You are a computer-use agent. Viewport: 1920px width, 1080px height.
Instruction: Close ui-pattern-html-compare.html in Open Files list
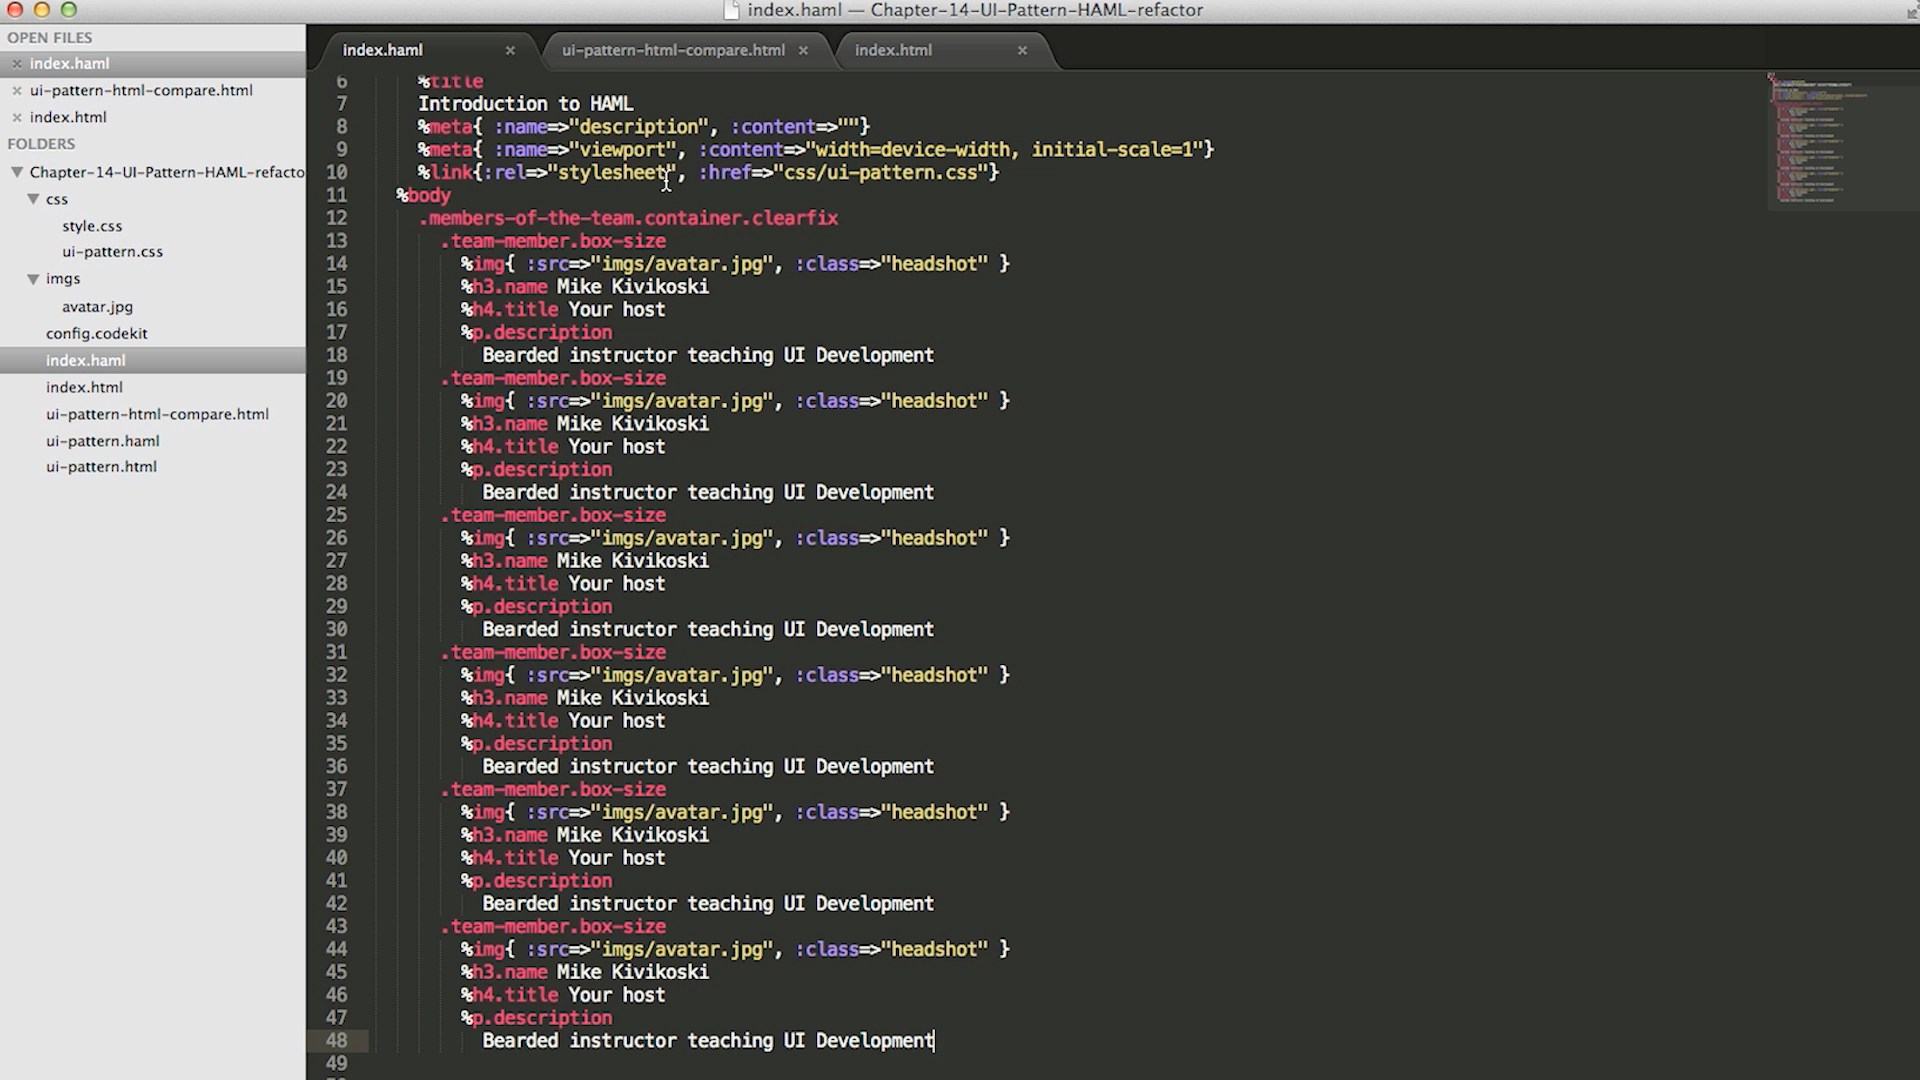16,90
